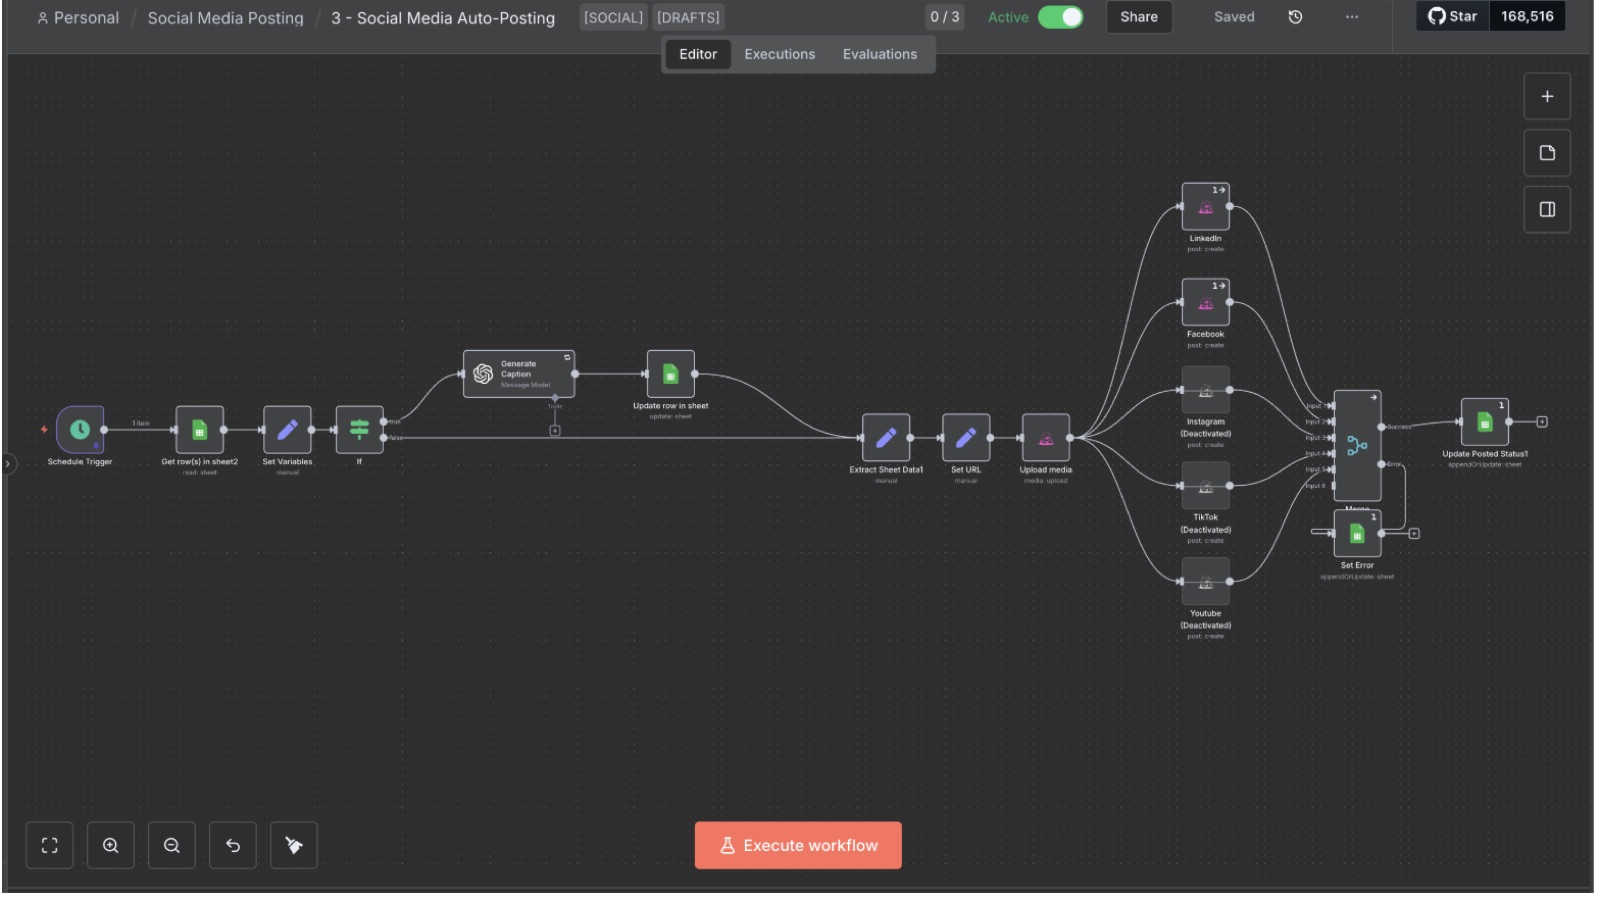The width and height of the screenshot is (1600, 898).
Task: Select the deactivated Youtube node
Action: click(x=1206, y=582)
